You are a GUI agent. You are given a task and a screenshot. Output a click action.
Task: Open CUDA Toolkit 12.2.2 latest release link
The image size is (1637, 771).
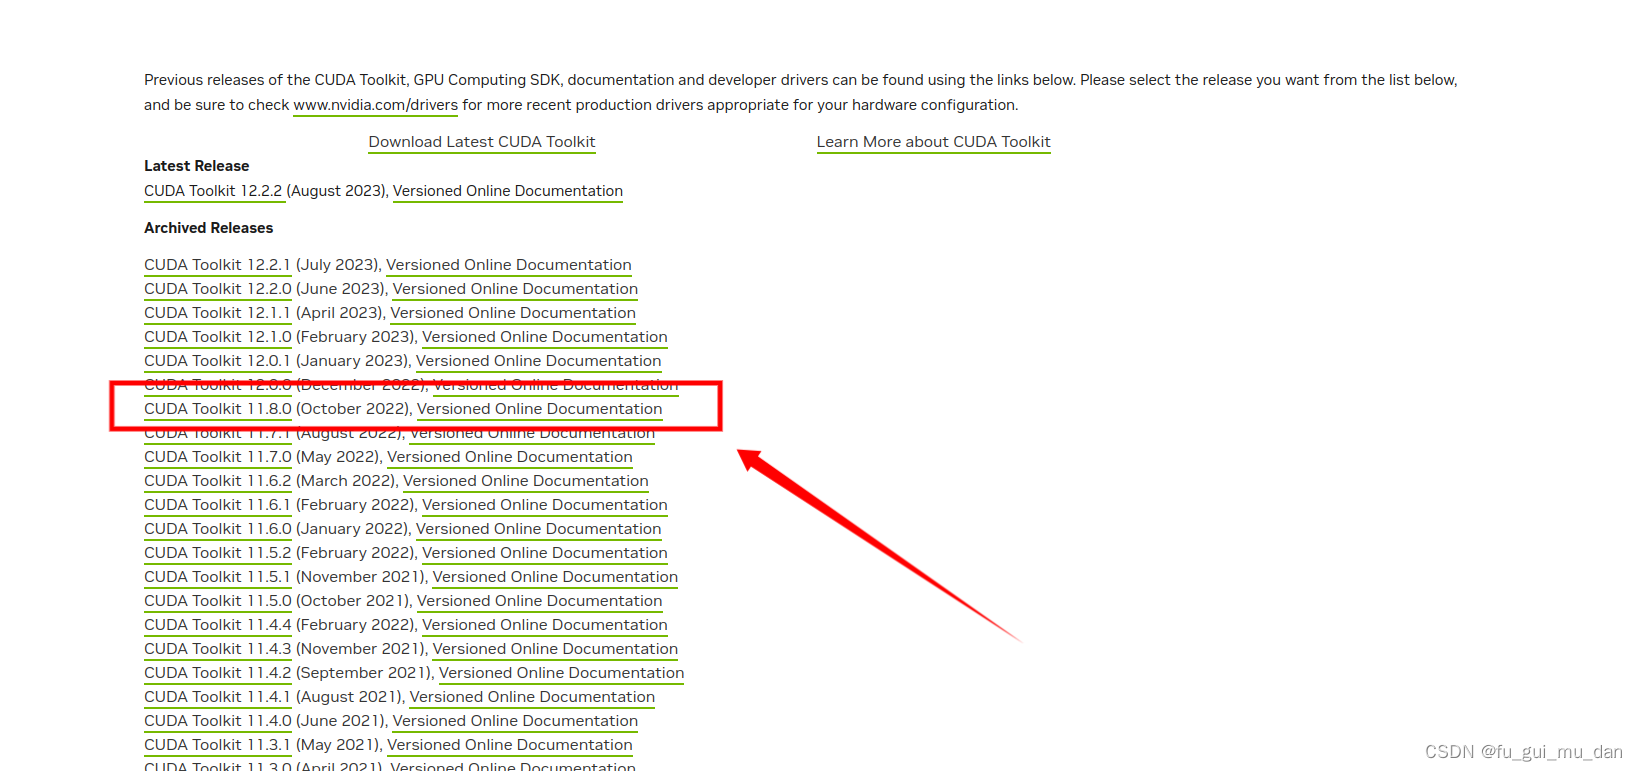point(213,191)
